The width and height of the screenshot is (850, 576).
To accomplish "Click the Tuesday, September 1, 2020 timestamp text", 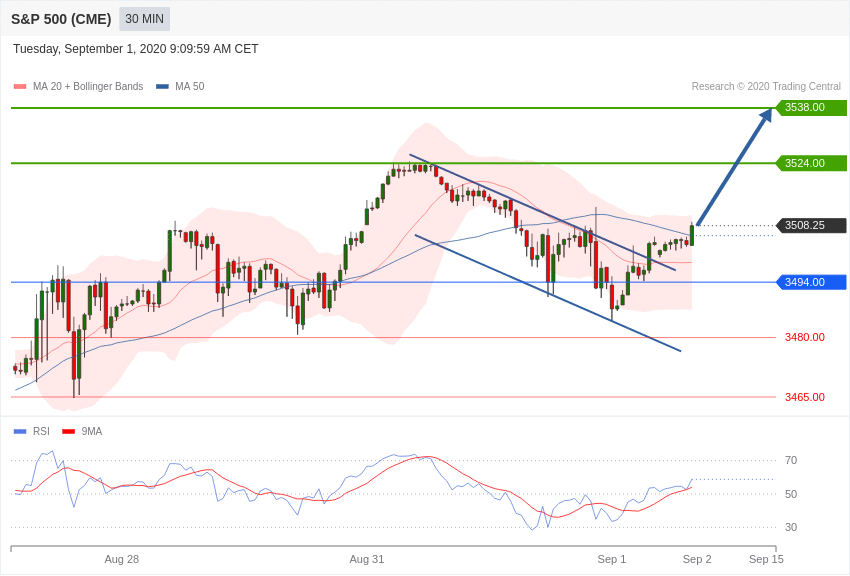I will pyautogui.click(x=136, y=49).
